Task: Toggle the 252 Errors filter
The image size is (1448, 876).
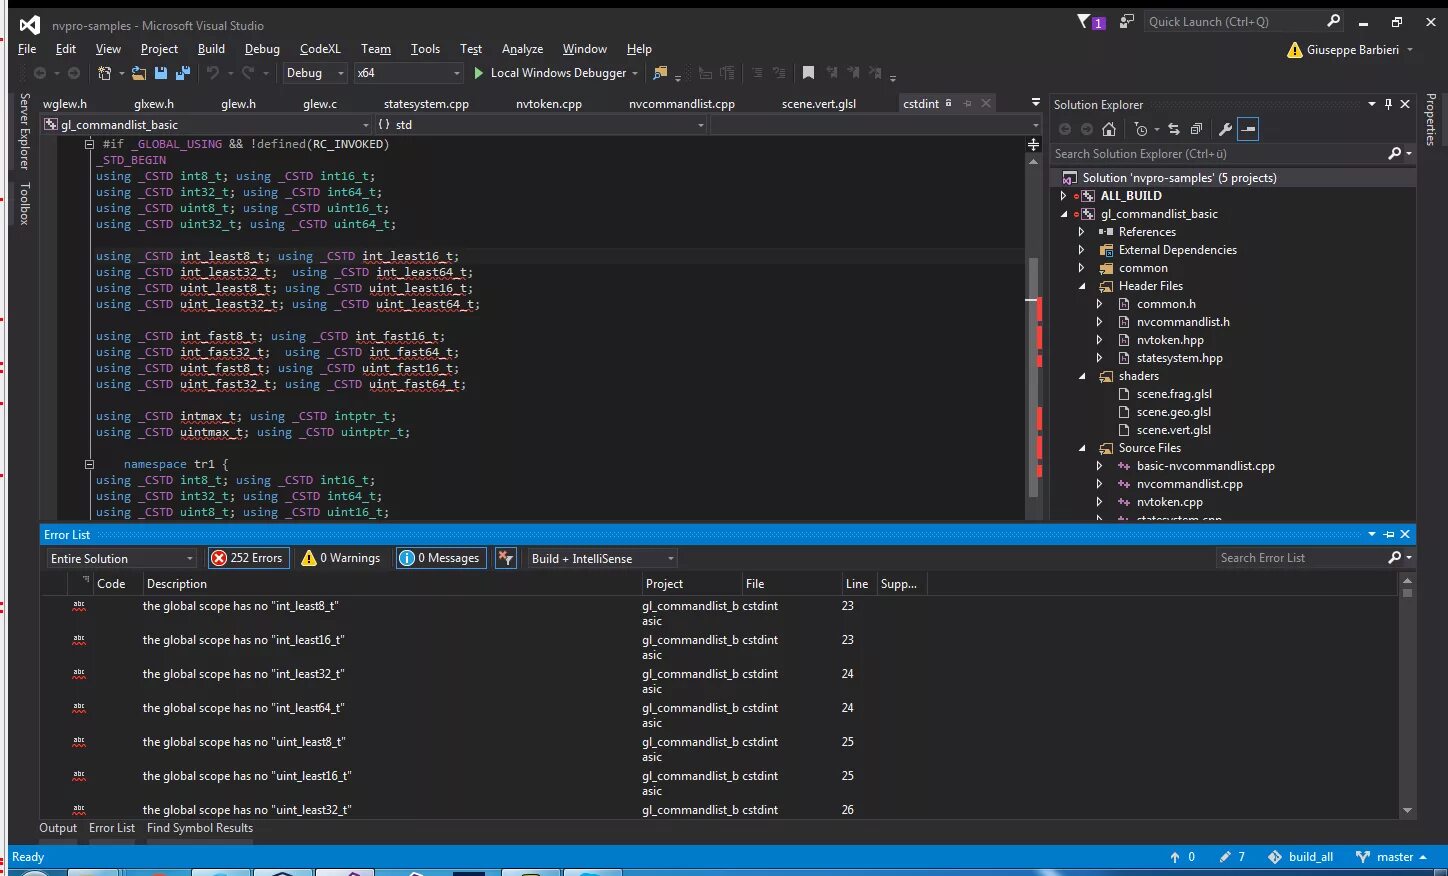Action: [248, 558]
